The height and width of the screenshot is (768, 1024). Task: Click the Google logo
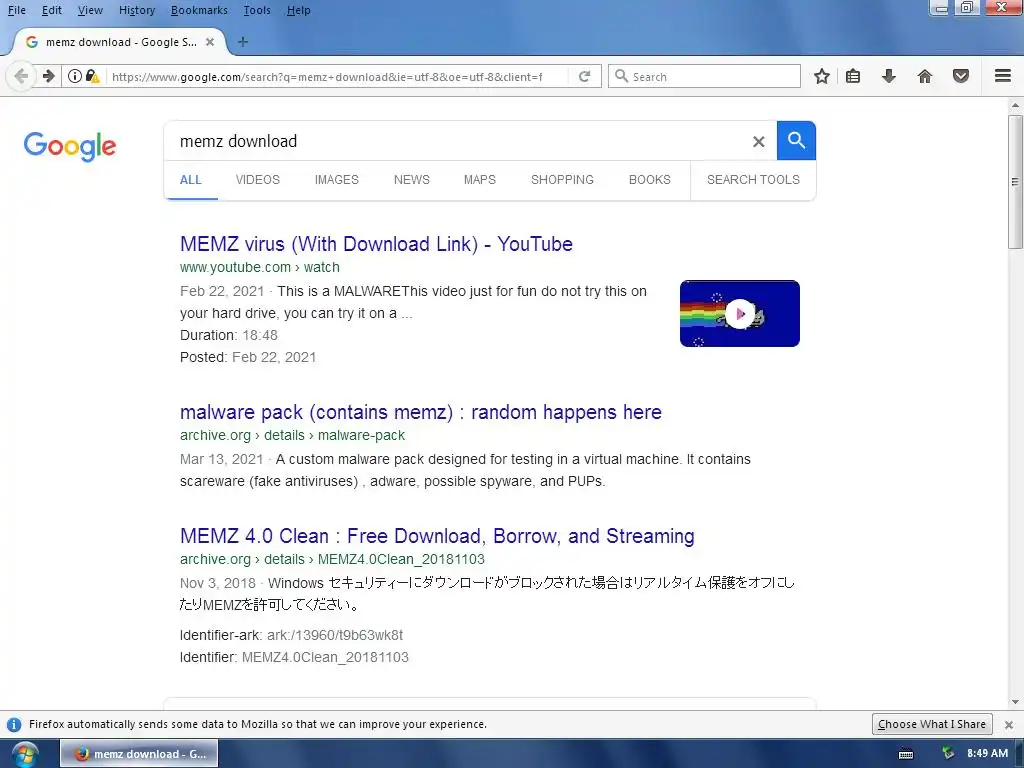[70, 146]
